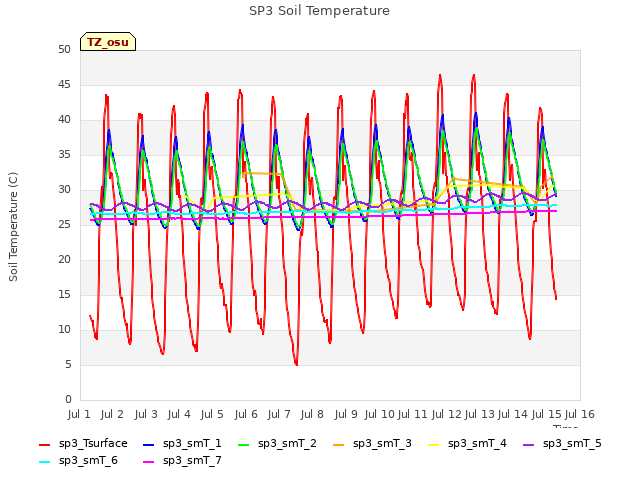
Task: Click the TZ_osu annotation label
Action: tap(108, 42)
